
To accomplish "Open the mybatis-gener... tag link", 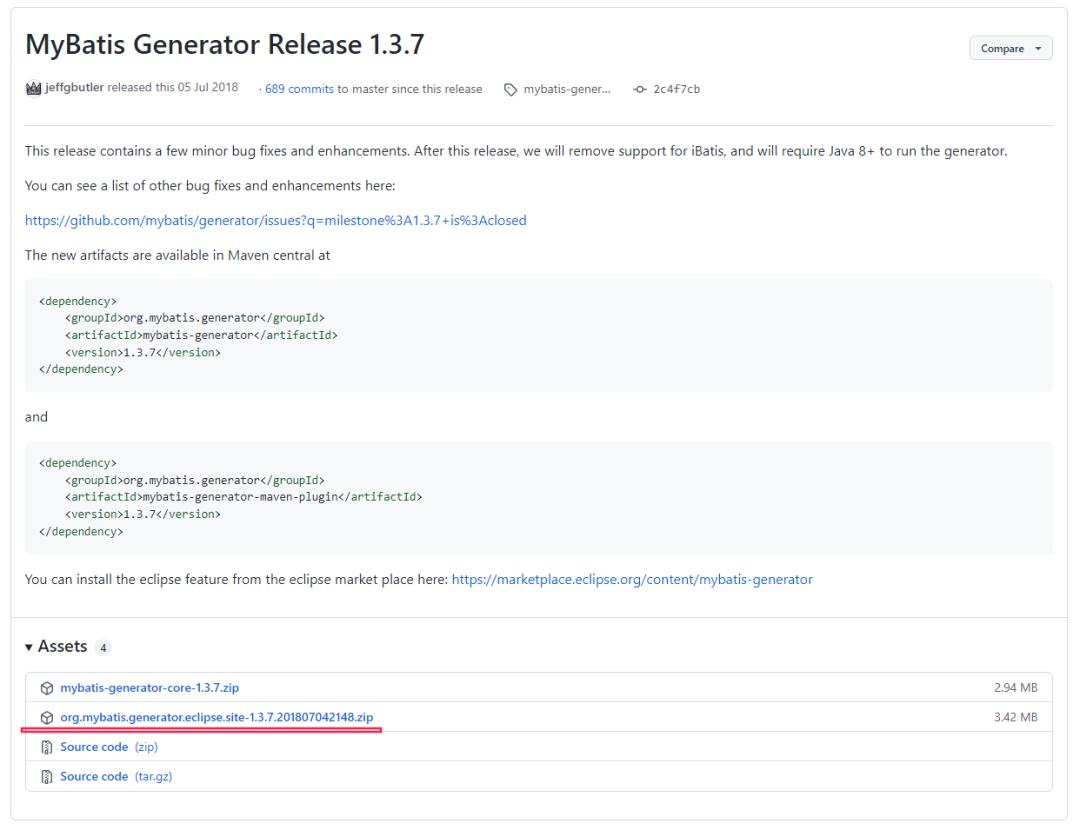I will [567, 89].
